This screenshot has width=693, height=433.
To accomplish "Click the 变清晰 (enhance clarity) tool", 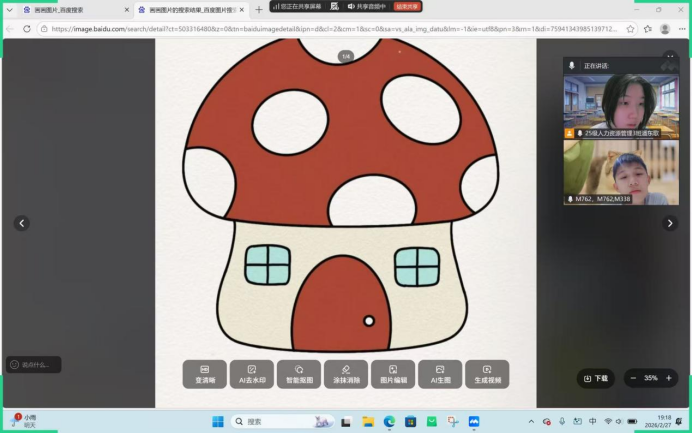I will [204, 374].
